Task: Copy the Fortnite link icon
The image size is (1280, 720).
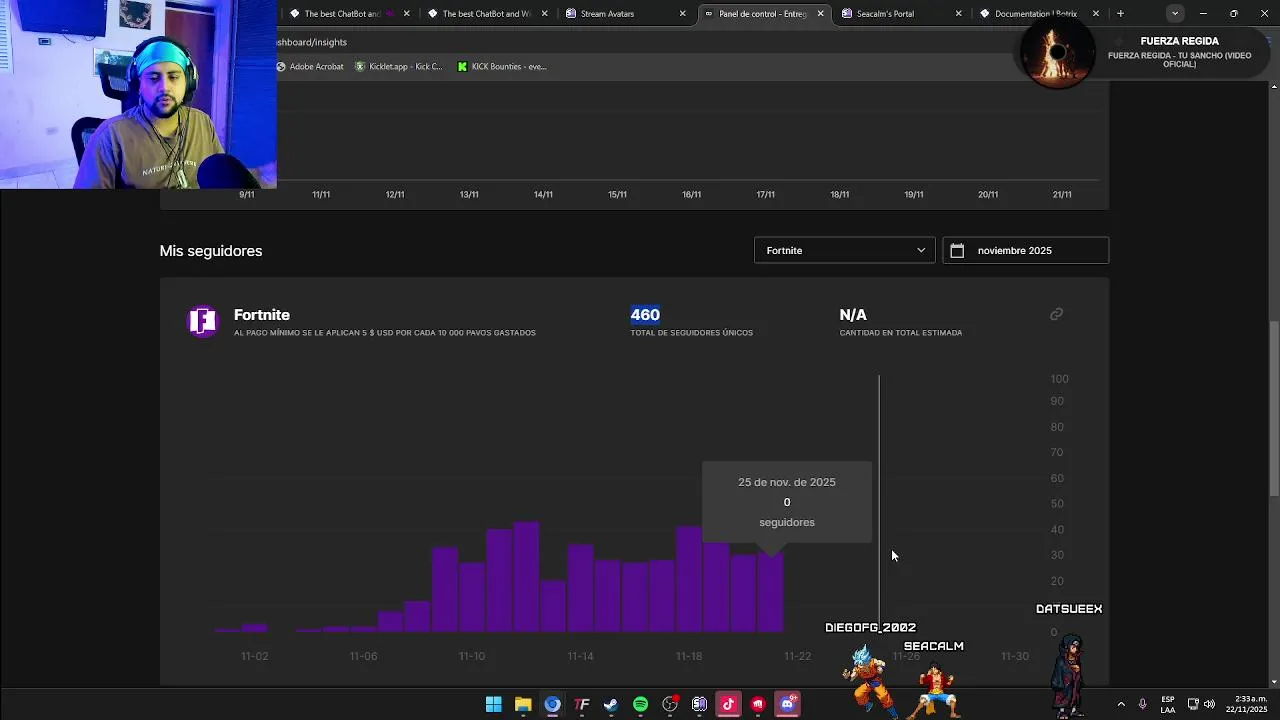Action: [1056, 314]
